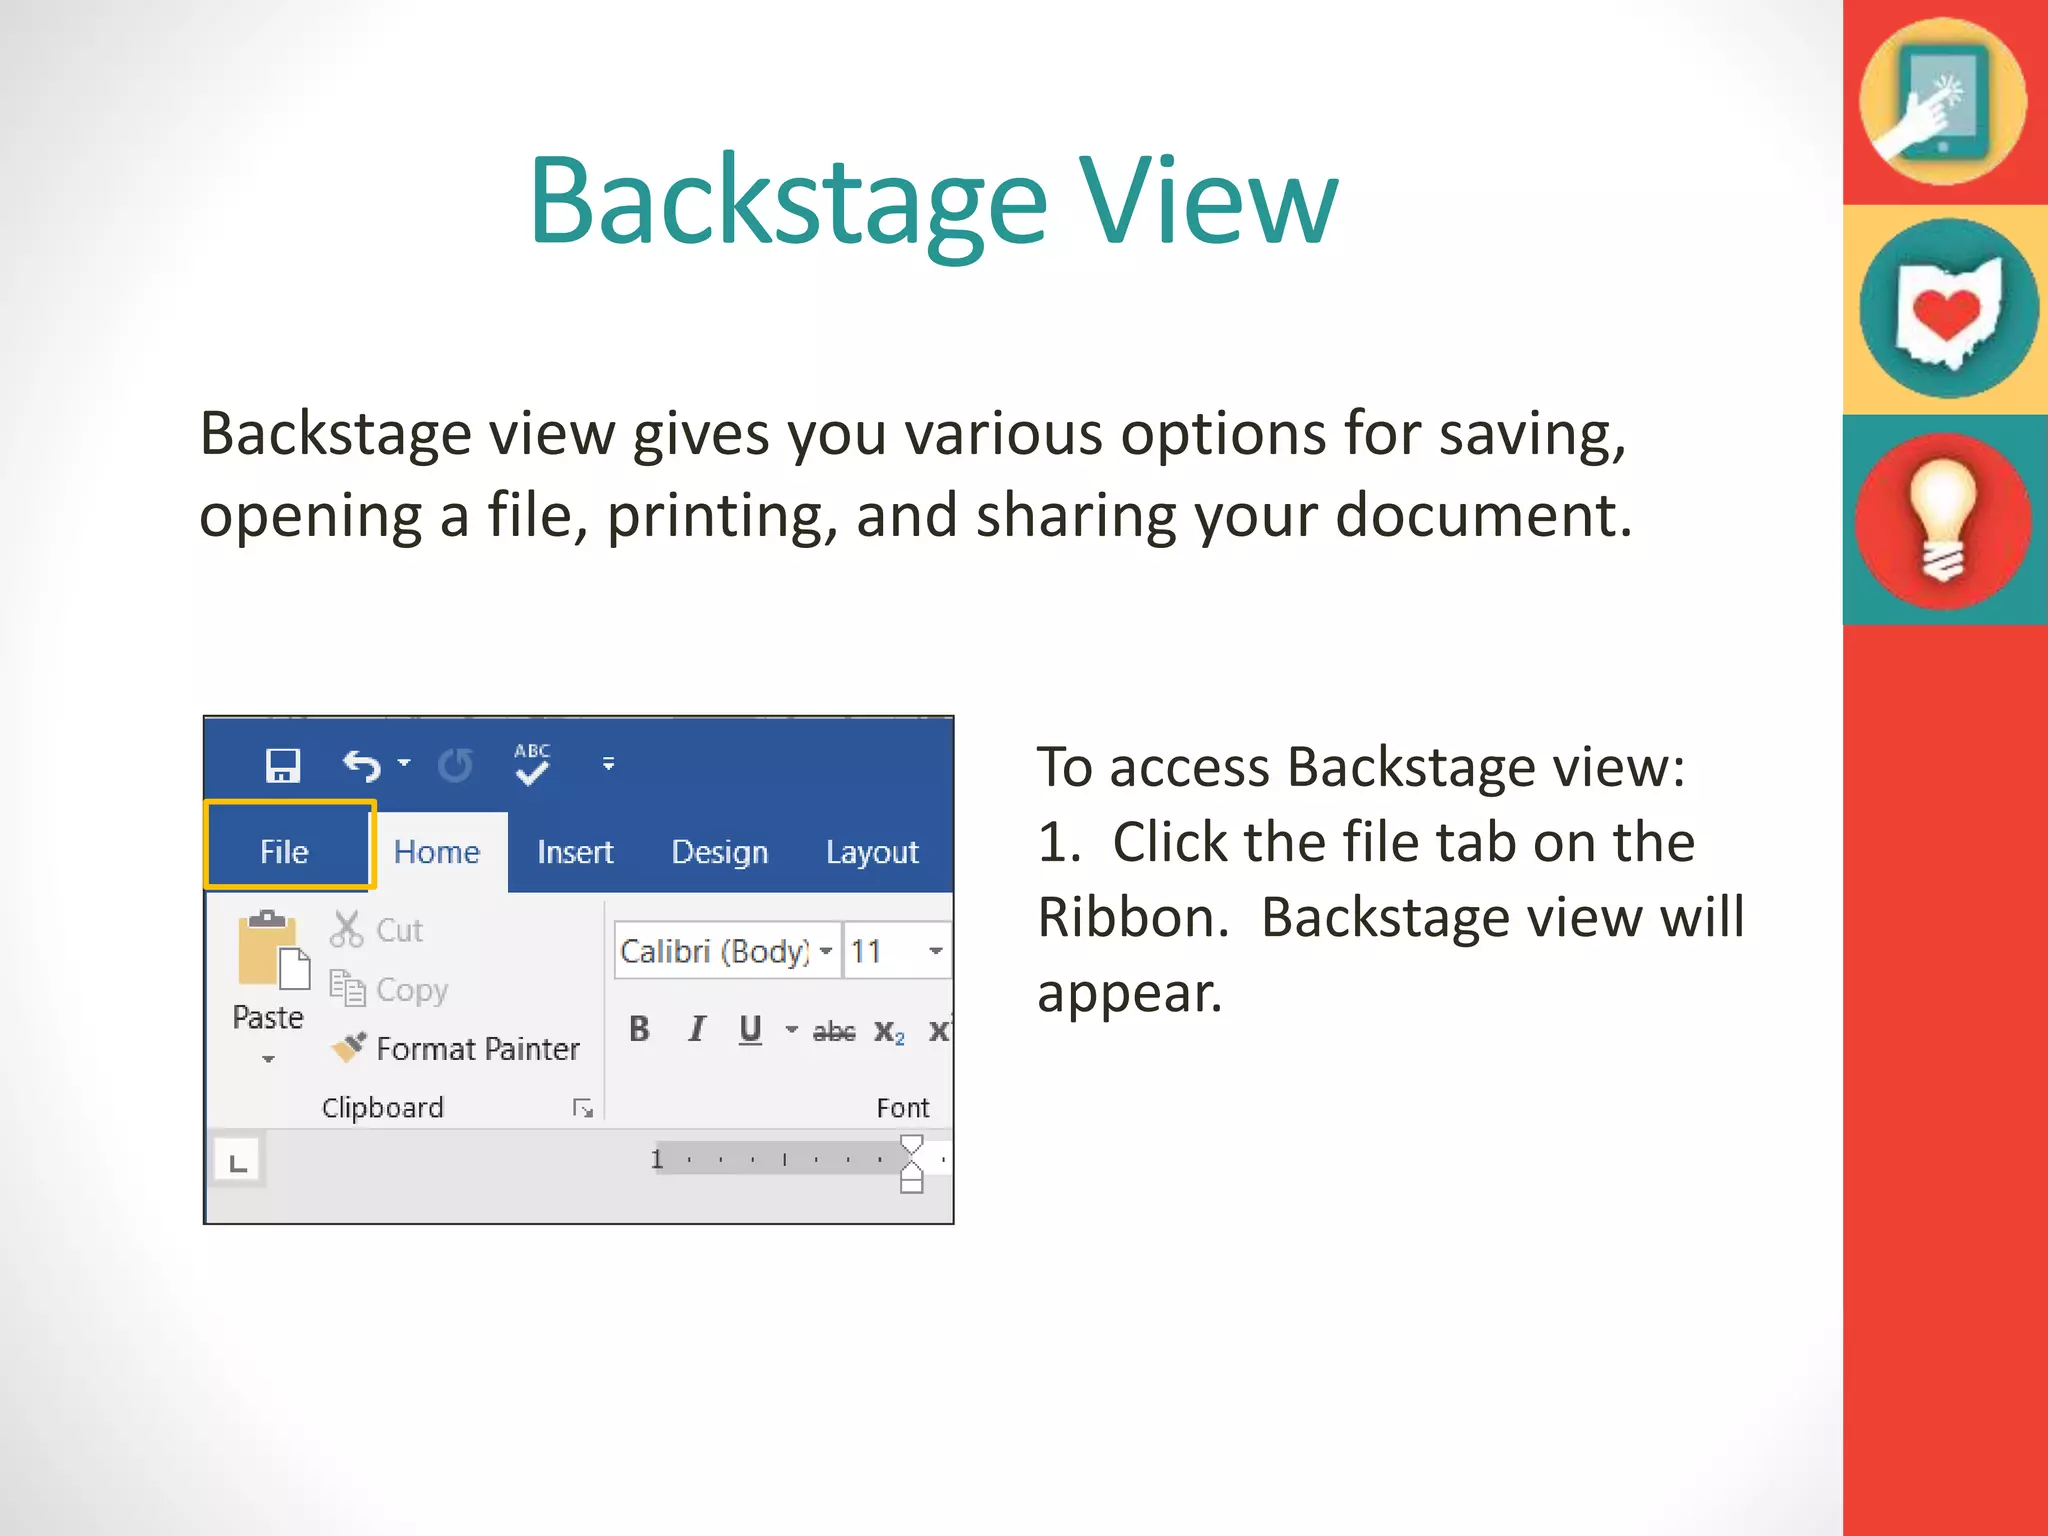Click the Save icon in Quick Access Toolbar
The image size is (2048, 1536).
[283, 766]
